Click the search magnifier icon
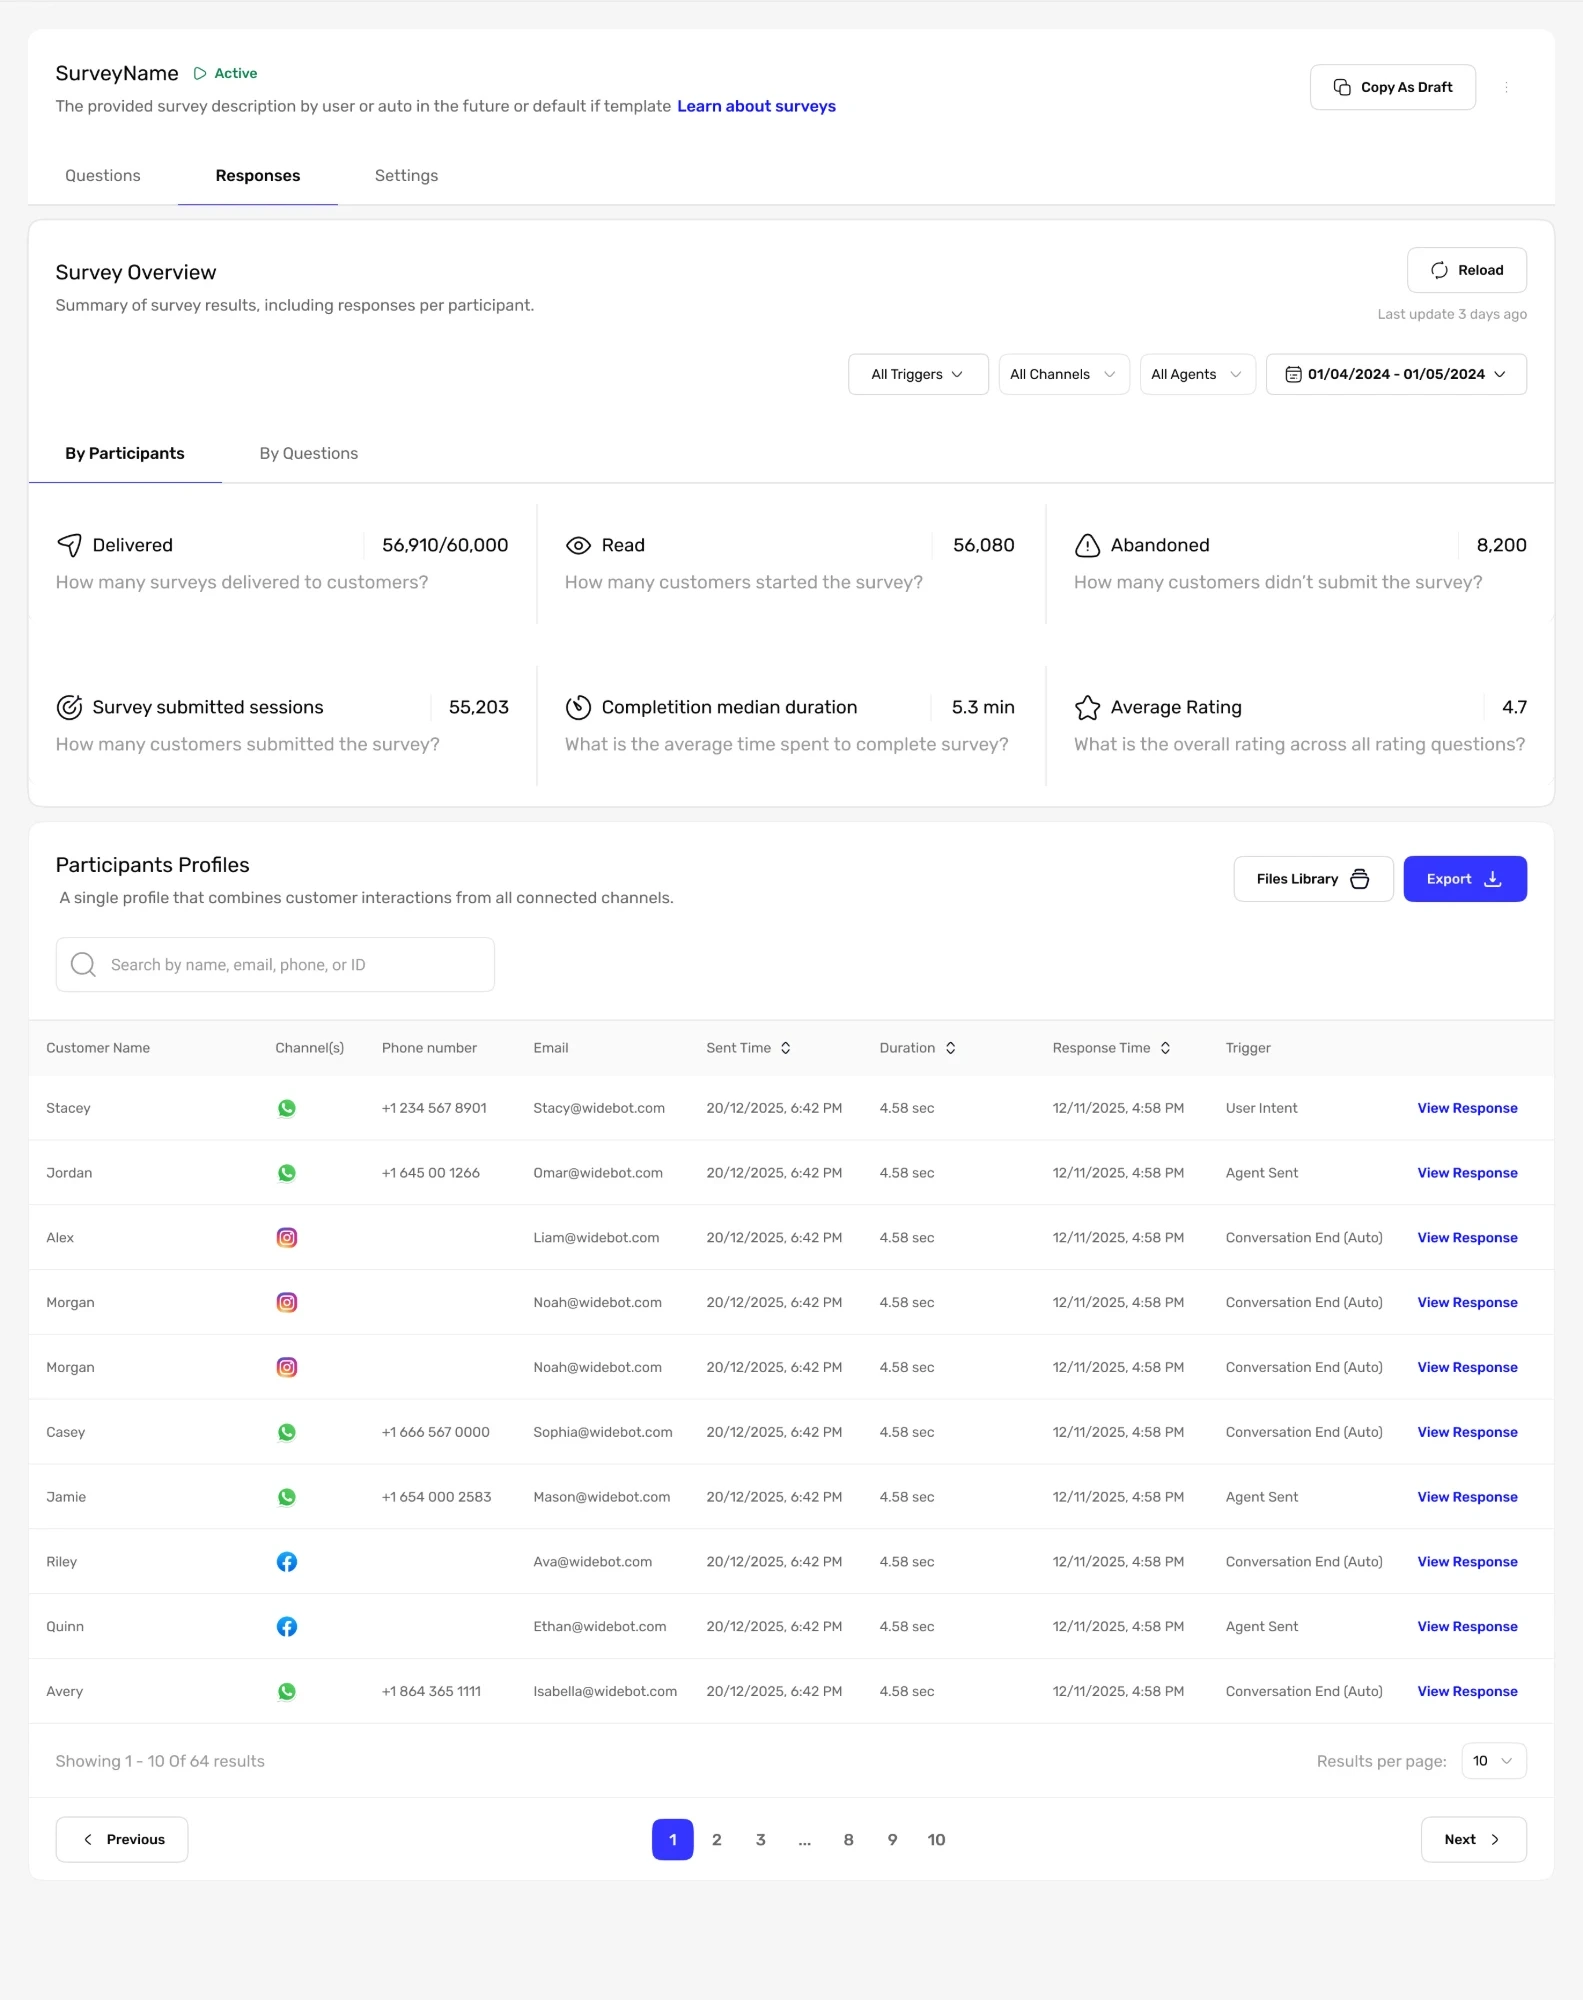 click(x=84, y=964)
